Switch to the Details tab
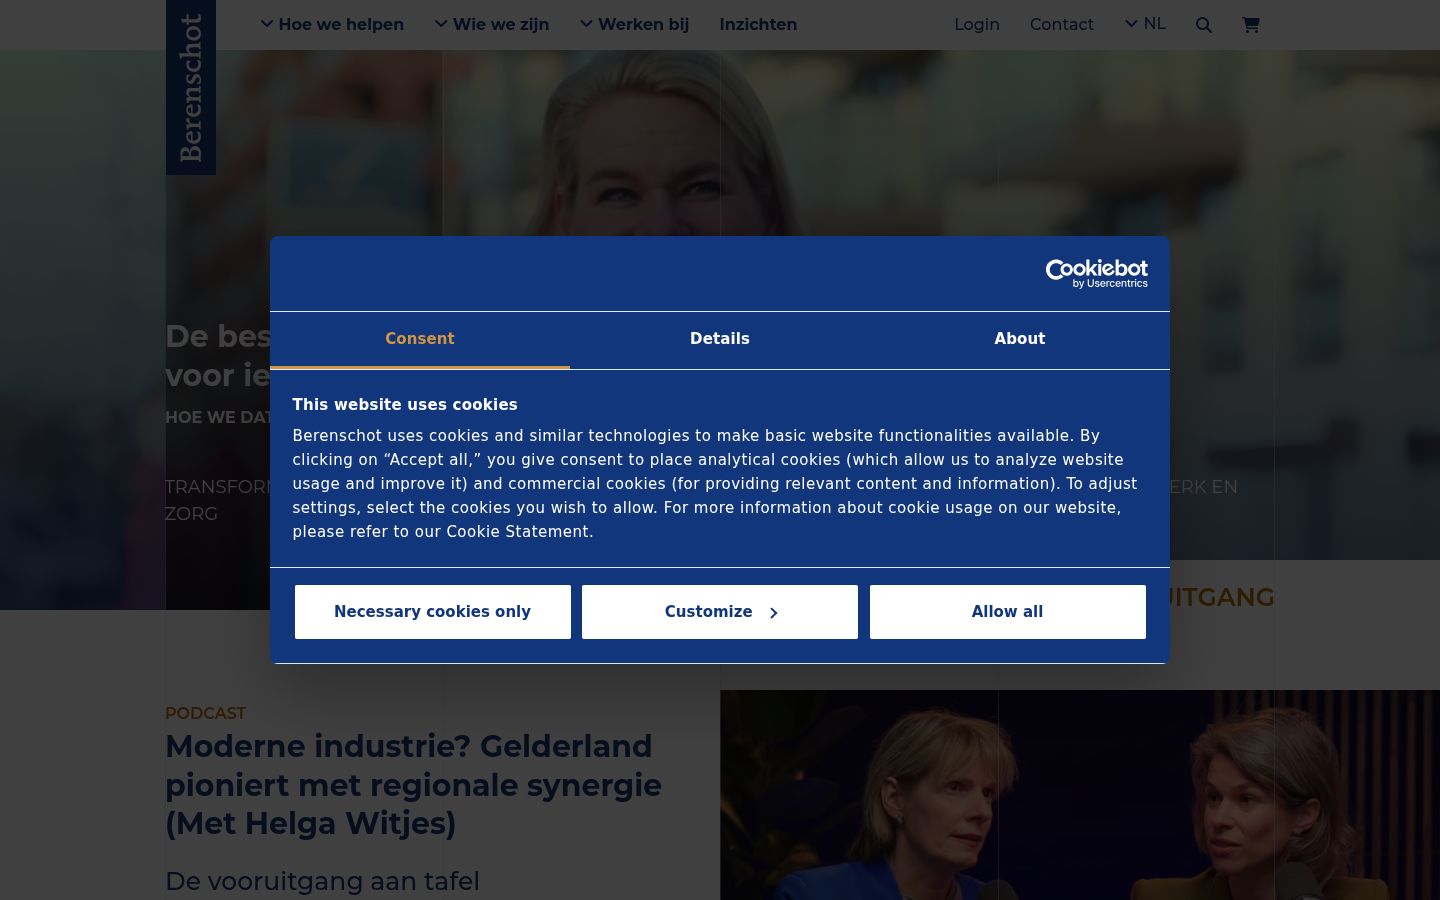1440x900 pixels. coord(720,339)
